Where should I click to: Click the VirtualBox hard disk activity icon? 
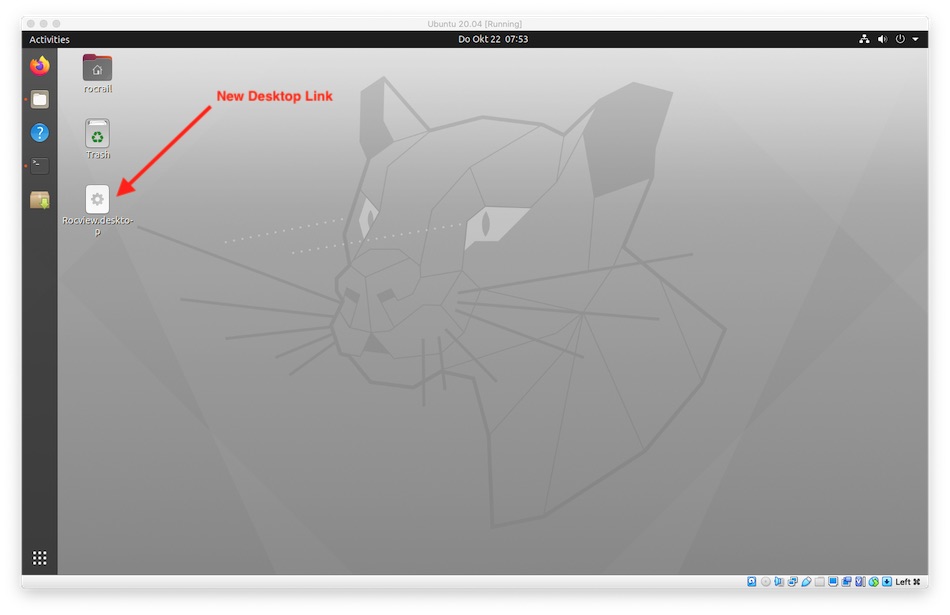[x=752, y=582]
